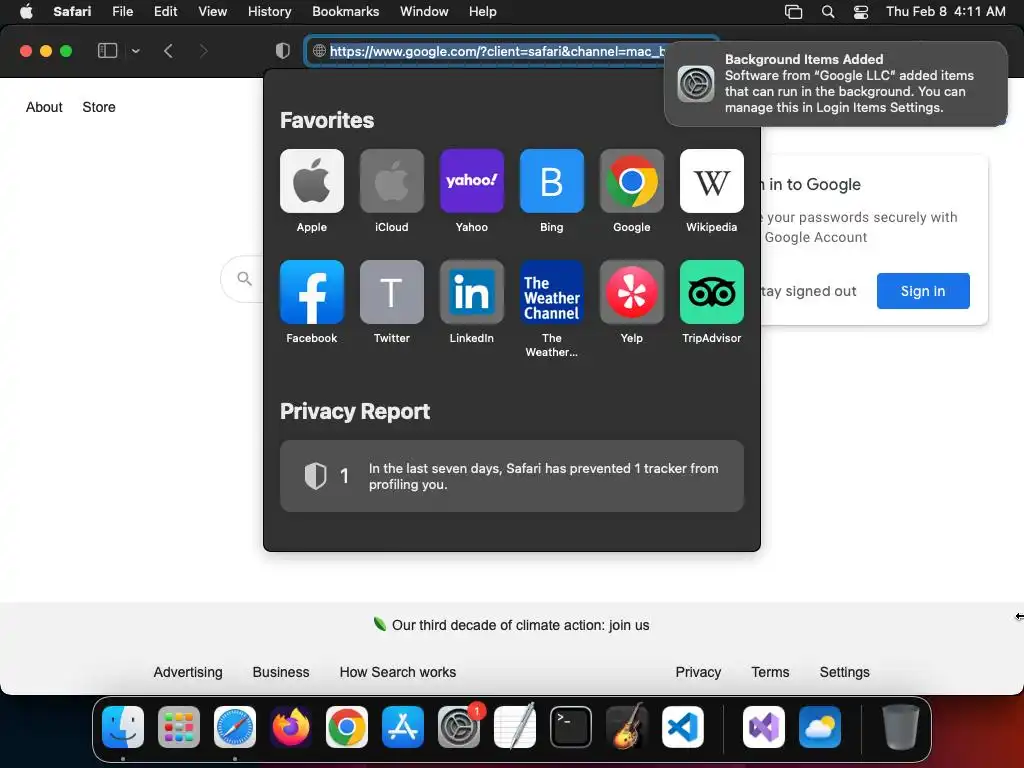The image size is (1024, 768).
Task: Open the Edit menu
Action: pyautogui.click(x=165, y=11)
